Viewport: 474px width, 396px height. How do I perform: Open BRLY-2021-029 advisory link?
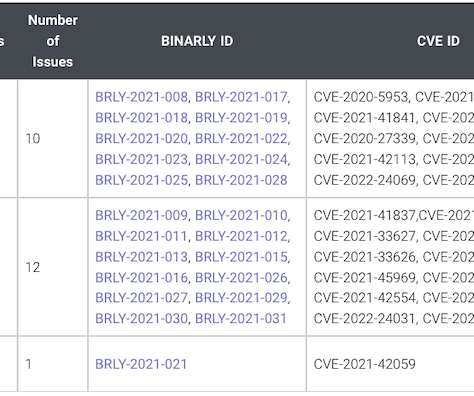pos(241,298)
